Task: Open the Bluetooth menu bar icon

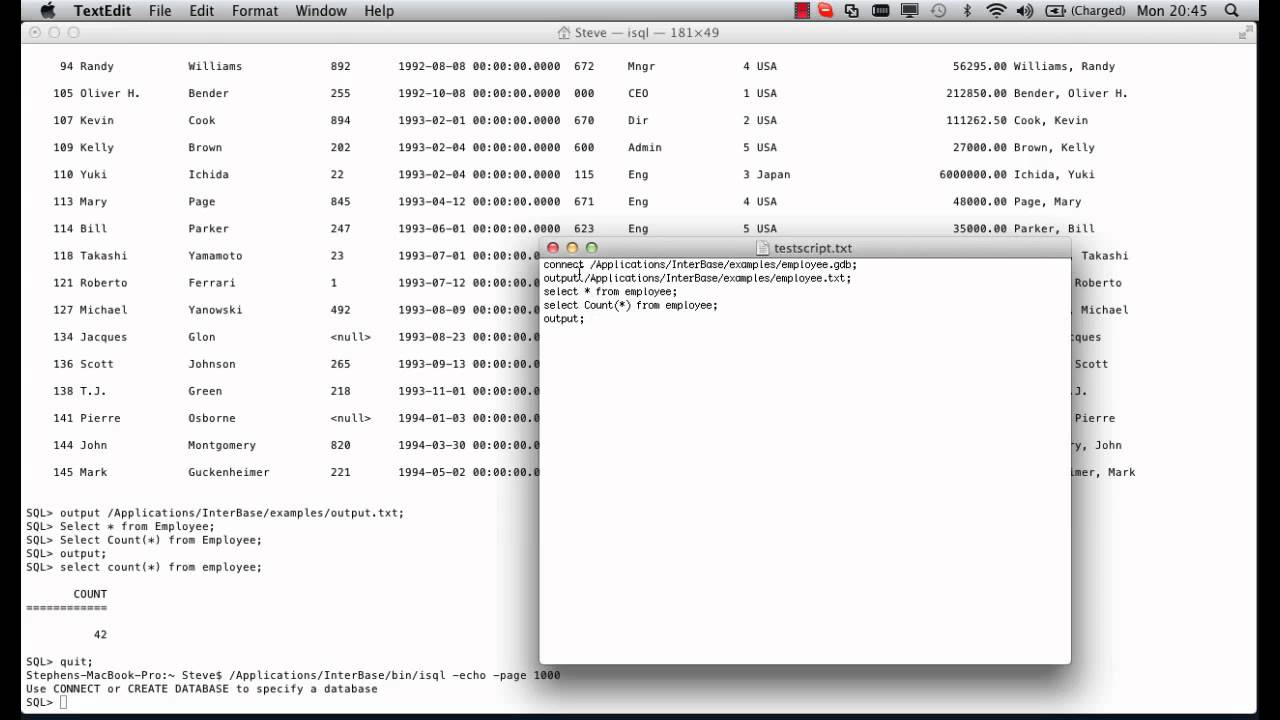Action: point(967,11)
